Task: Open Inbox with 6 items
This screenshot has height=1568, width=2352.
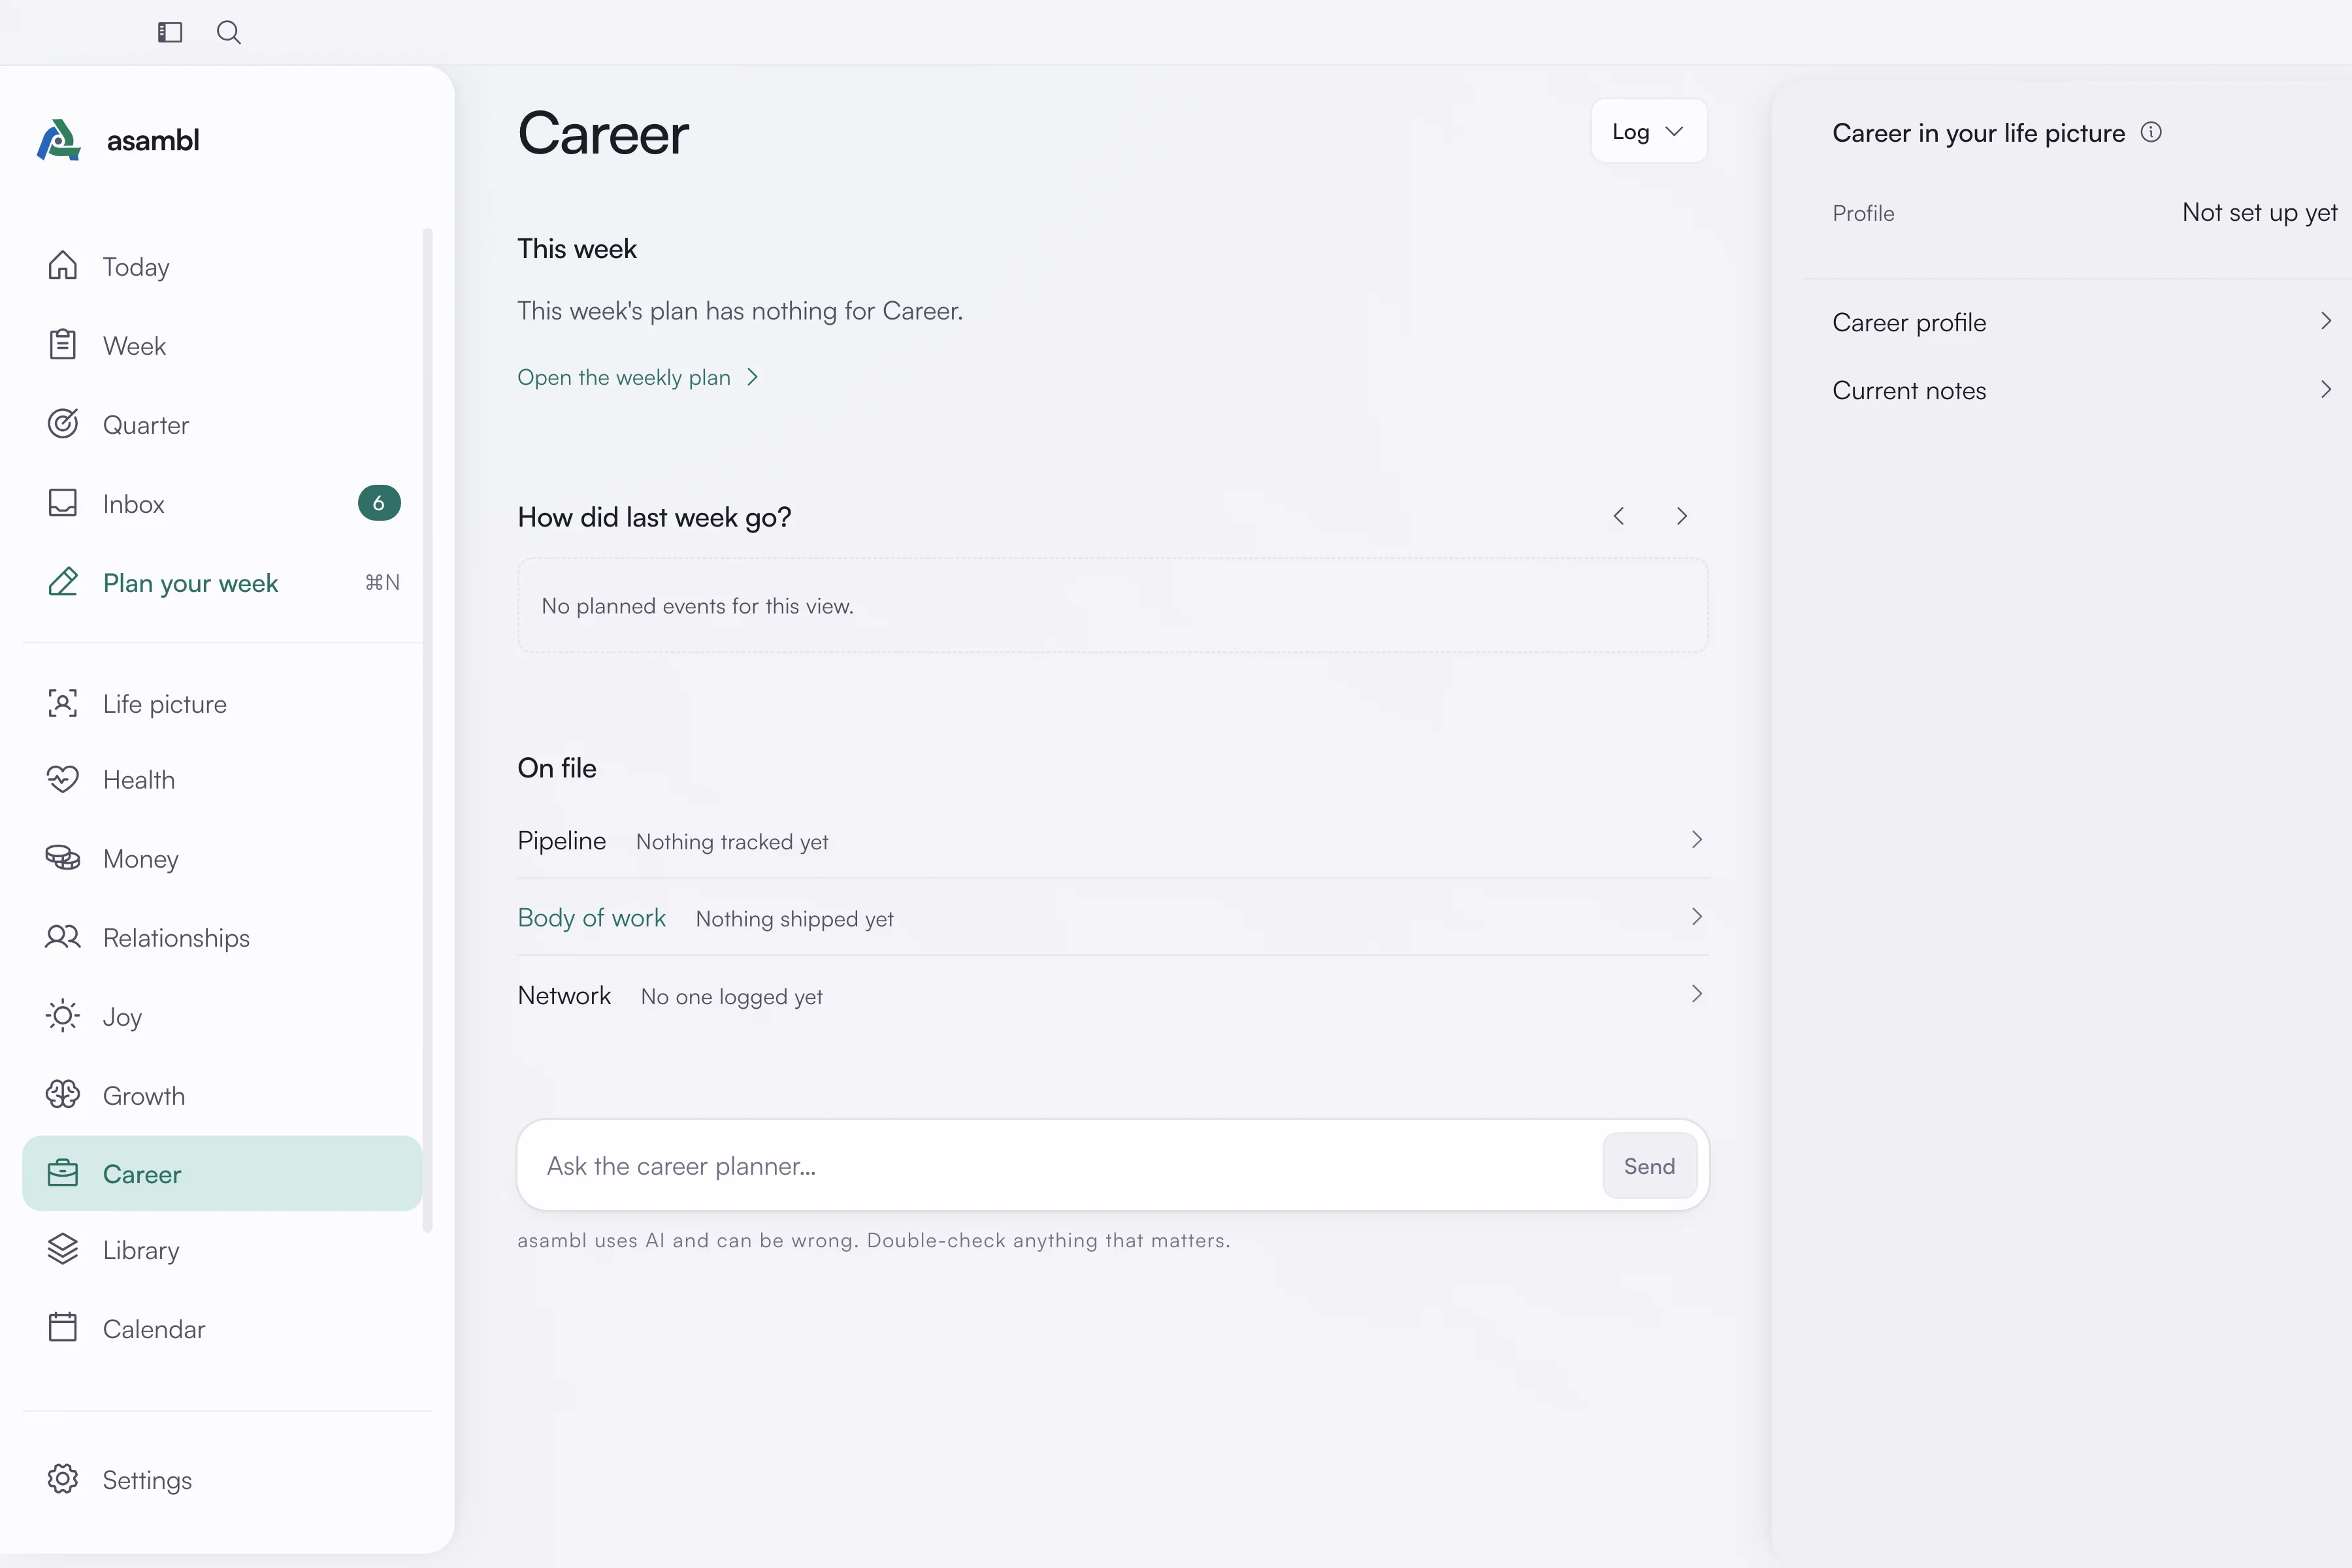Action: (222, 504)
